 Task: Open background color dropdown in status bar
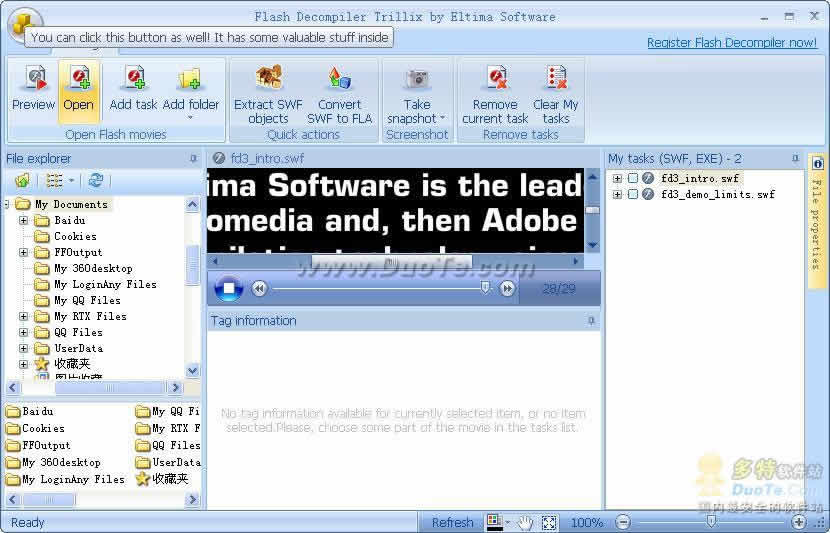coord(508,523)
